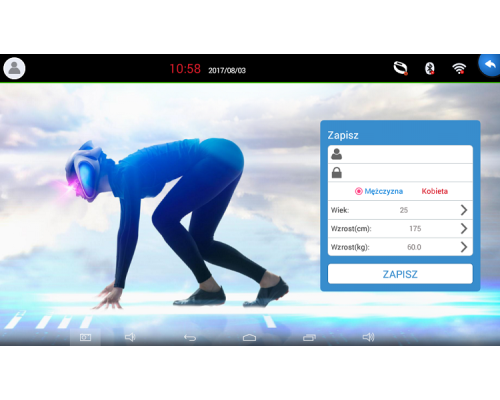The width and height of the screenshot is (500, 400).
Task: Open the Wi-Fi settings icon
Action: 459,68
